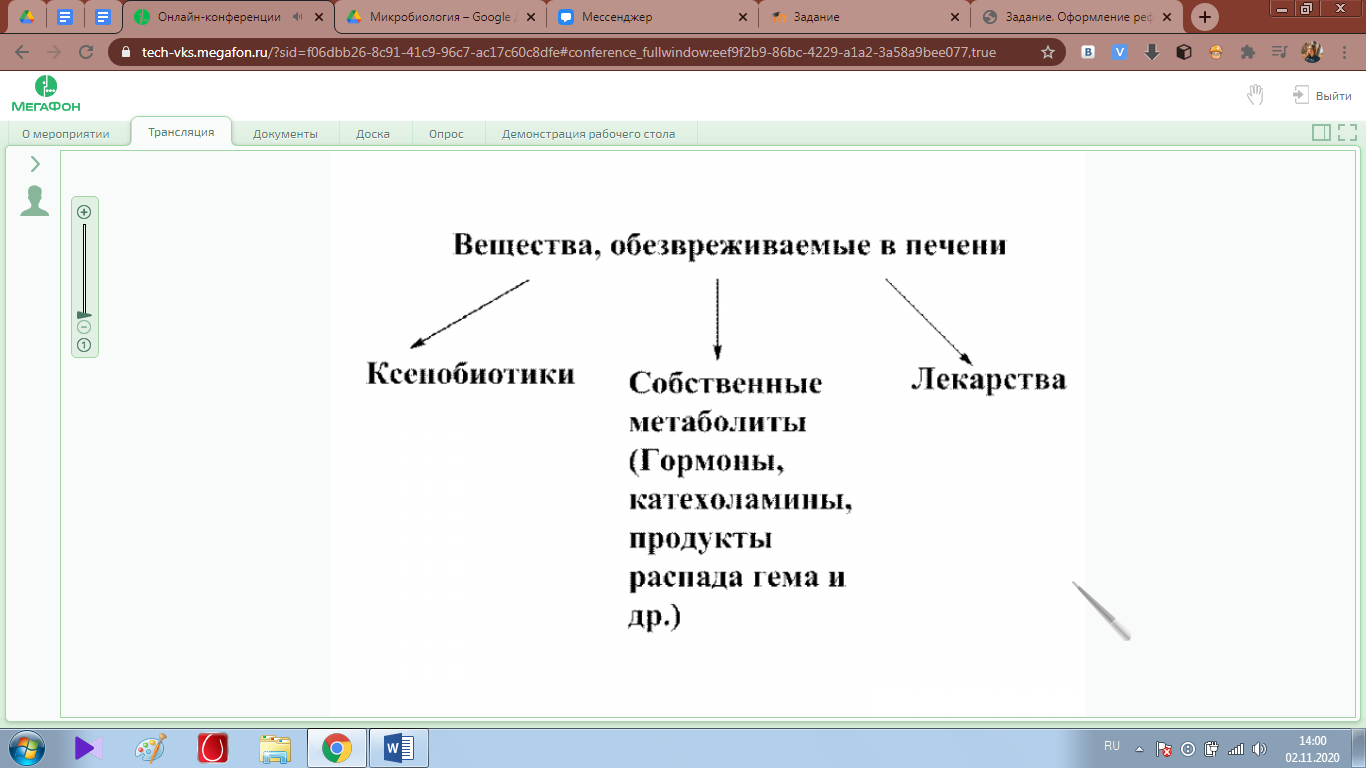Raise hand in the conference
Image resolution: width=1366 pixels, height=768 pixels.
[x=1255, y=95]
